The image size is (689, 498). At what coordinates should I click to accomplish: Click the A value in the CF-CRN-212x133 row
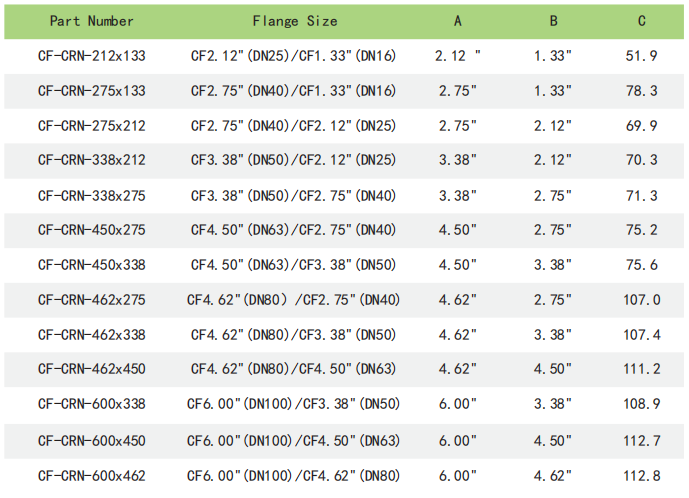(458, 56)
